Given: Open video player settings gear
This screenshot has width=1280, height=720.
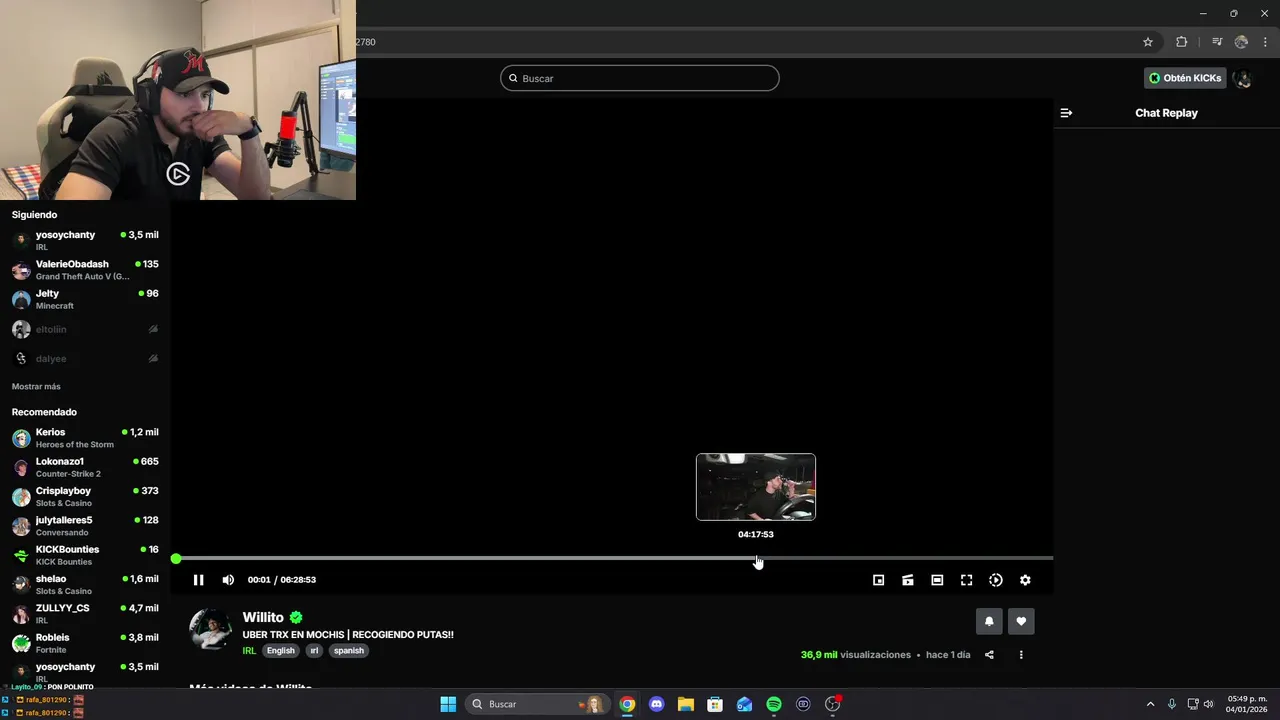Looking at the screenshot, I should [1025, 580].
